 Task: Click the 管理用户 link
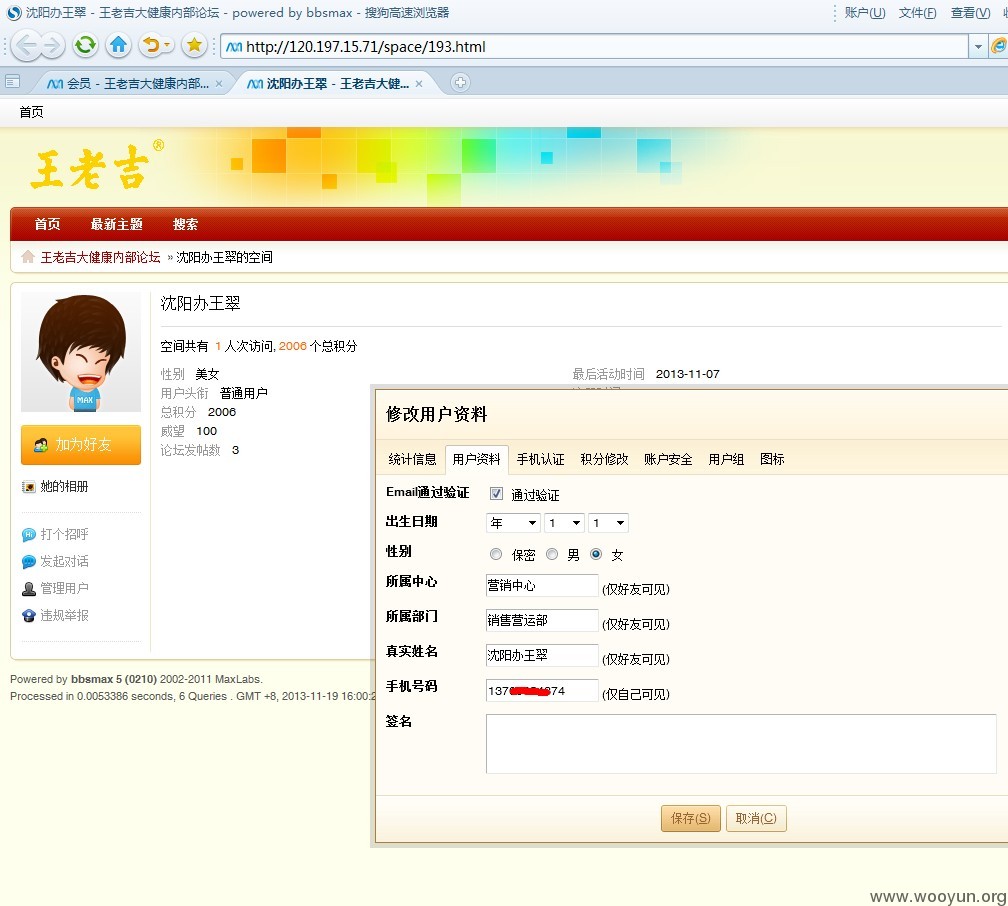(64, 589)
